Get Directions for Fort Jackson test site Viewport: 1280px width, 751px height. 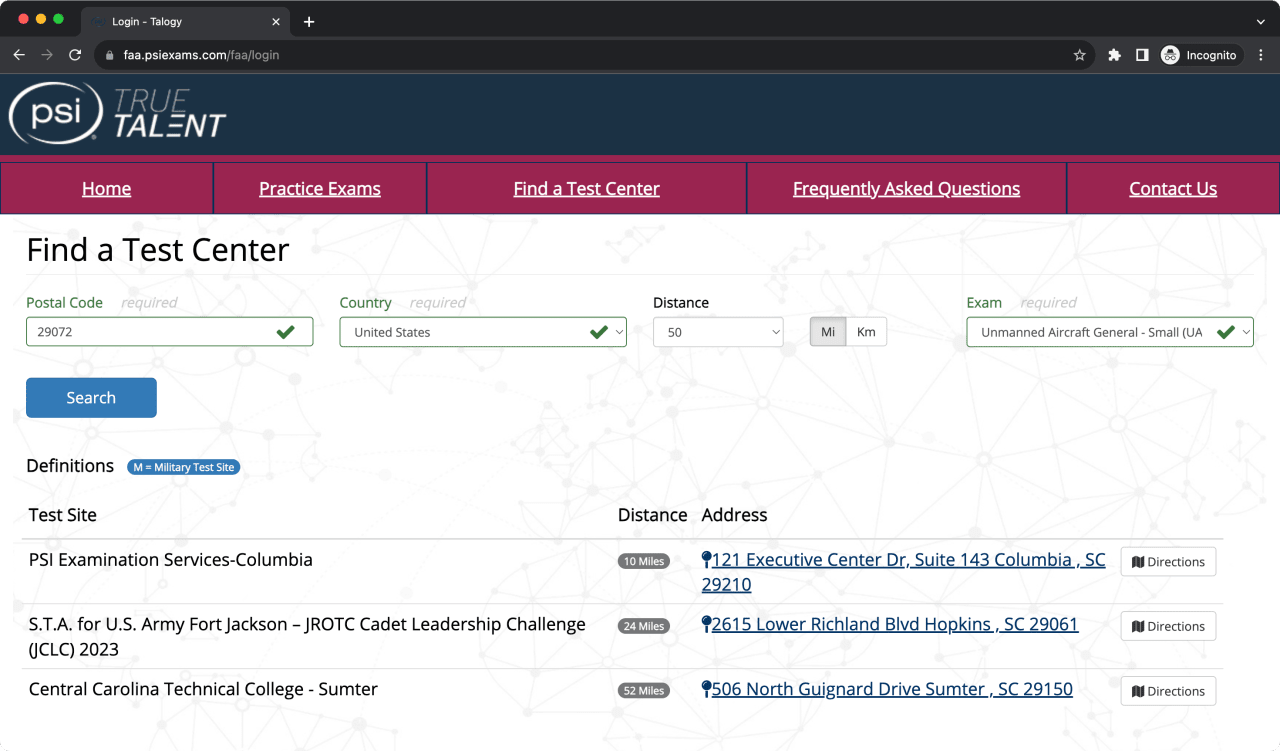[1168, 626]
